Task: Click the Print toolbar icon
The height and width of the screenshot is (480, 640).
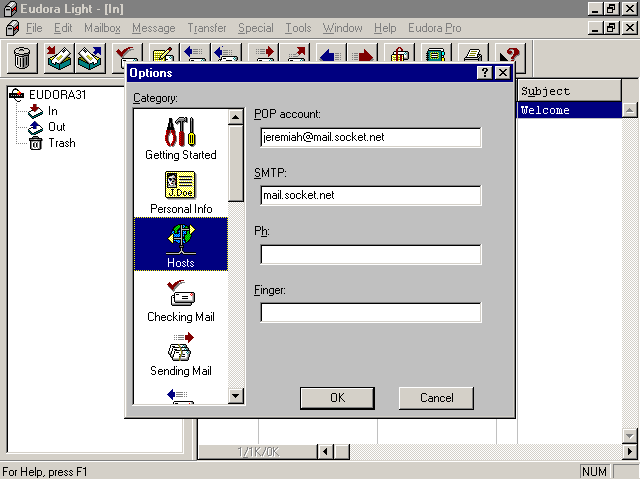Action: pos(473,53)
